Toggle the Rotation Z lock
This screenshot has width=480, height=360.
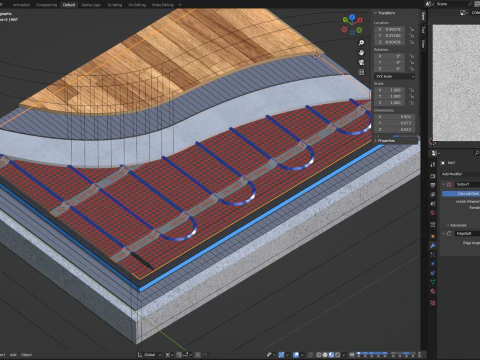[411, 69]
